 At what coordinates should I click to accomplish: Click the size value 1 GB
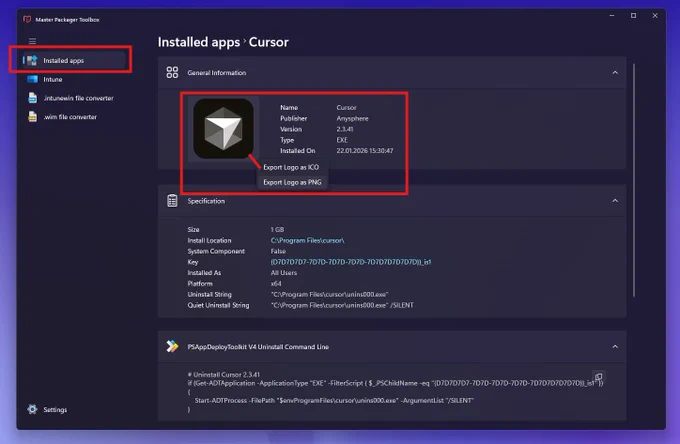[277, 229]
